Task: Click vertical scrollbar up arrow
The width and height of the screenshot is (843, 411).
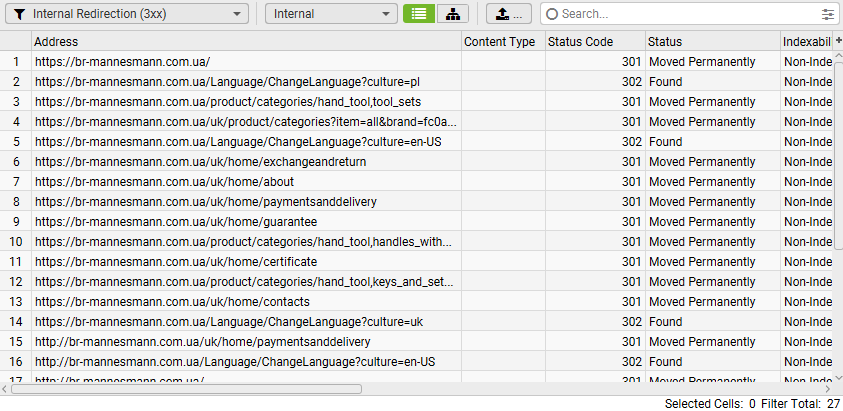Action: [838, 56]
